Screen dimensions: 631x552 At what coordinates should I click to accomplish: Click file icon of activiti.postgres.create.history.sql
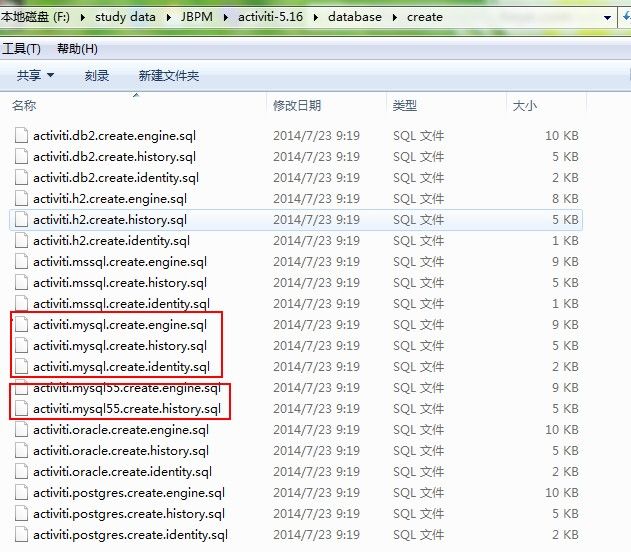tap(21, 513)
